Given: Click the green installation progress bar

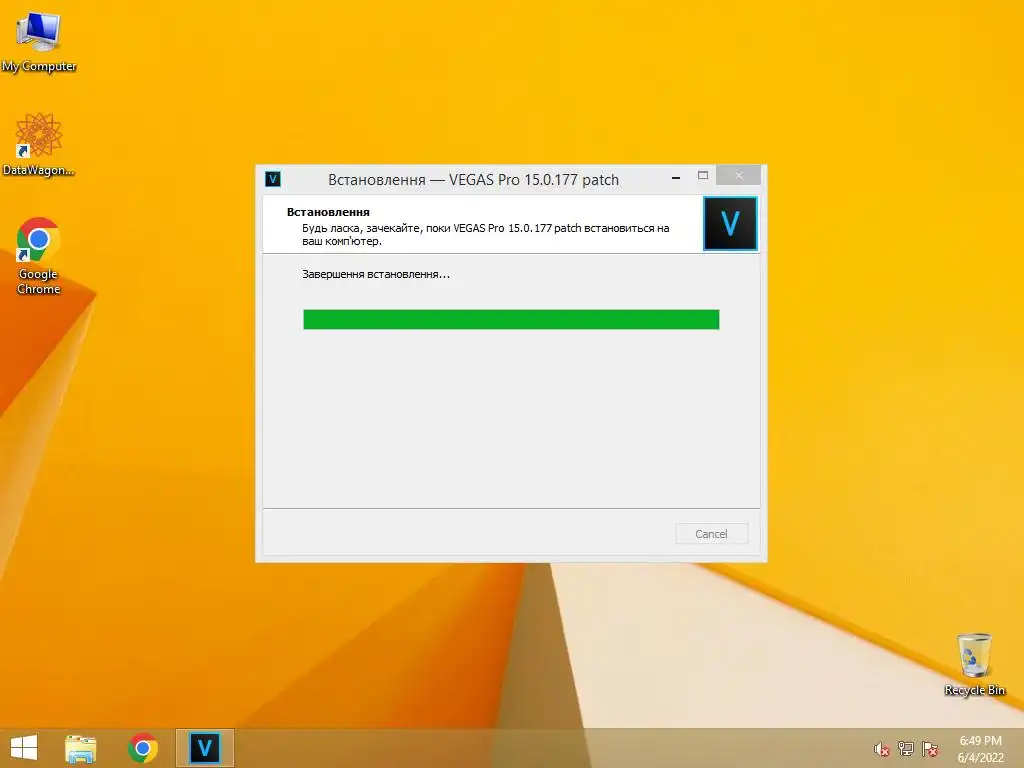Looking at the screenshot, I should coord(511,319).
